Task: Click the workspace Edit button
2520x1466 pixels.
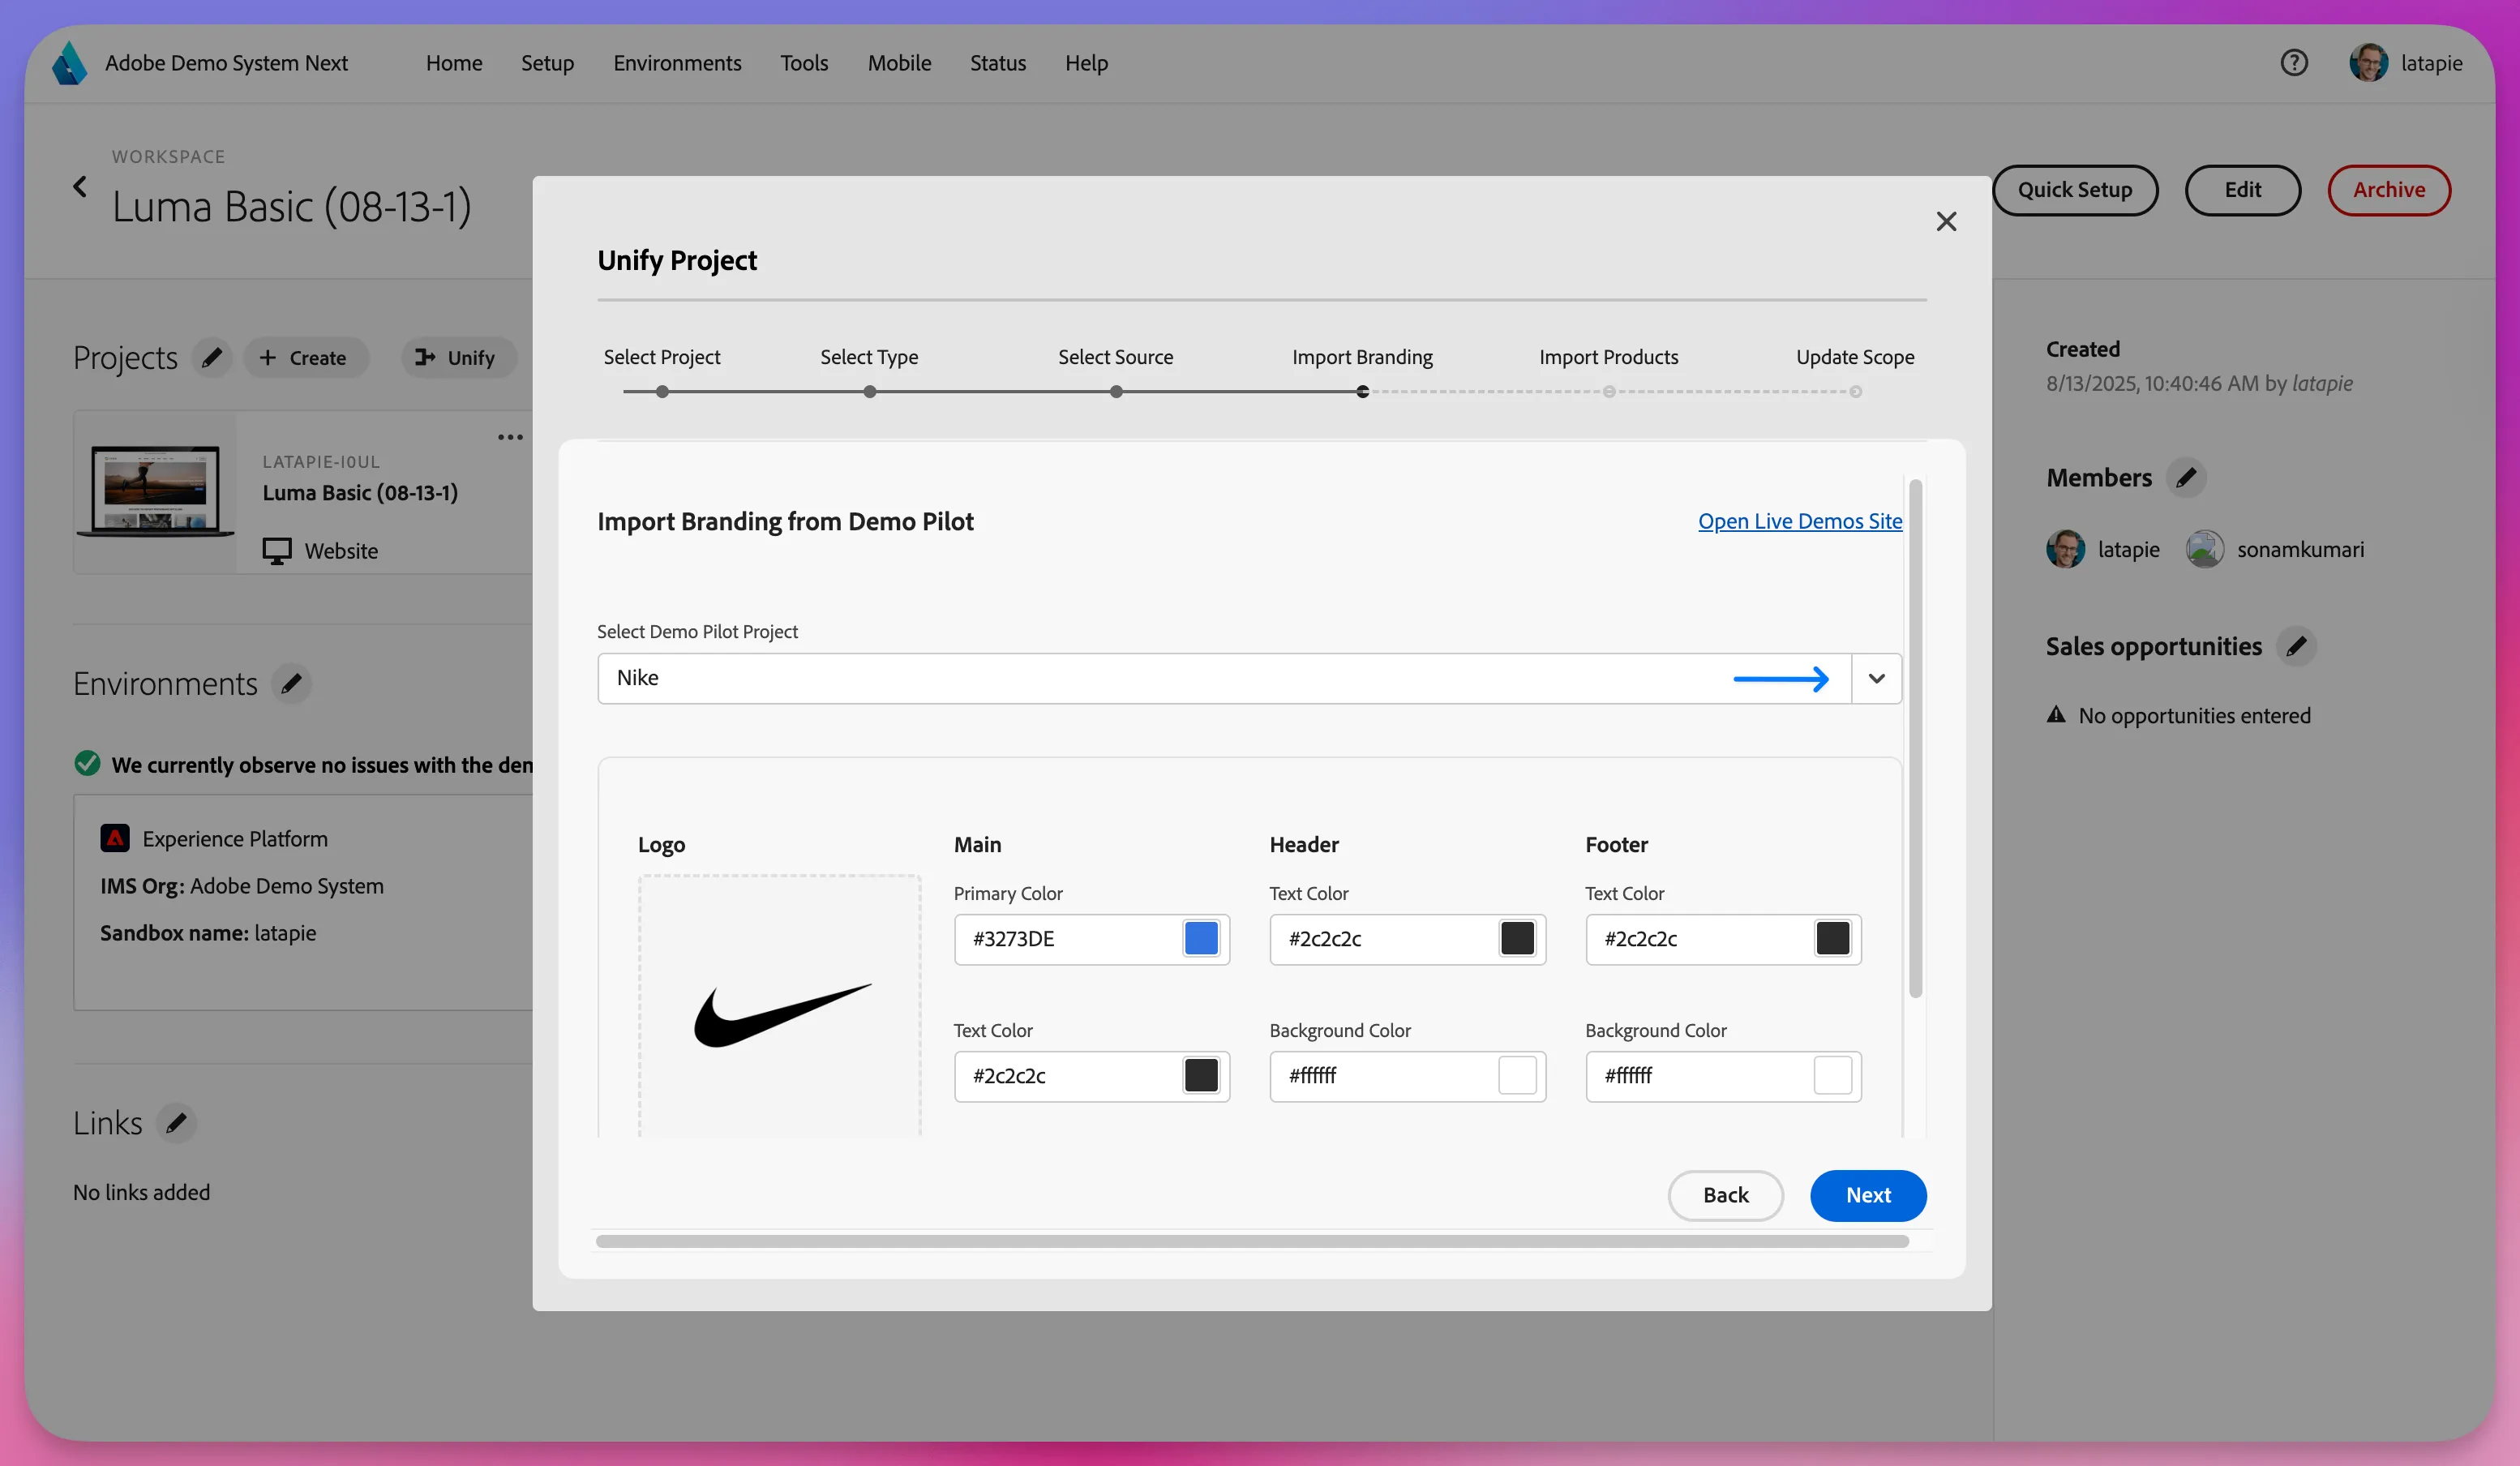Action: pos(2243,190)
